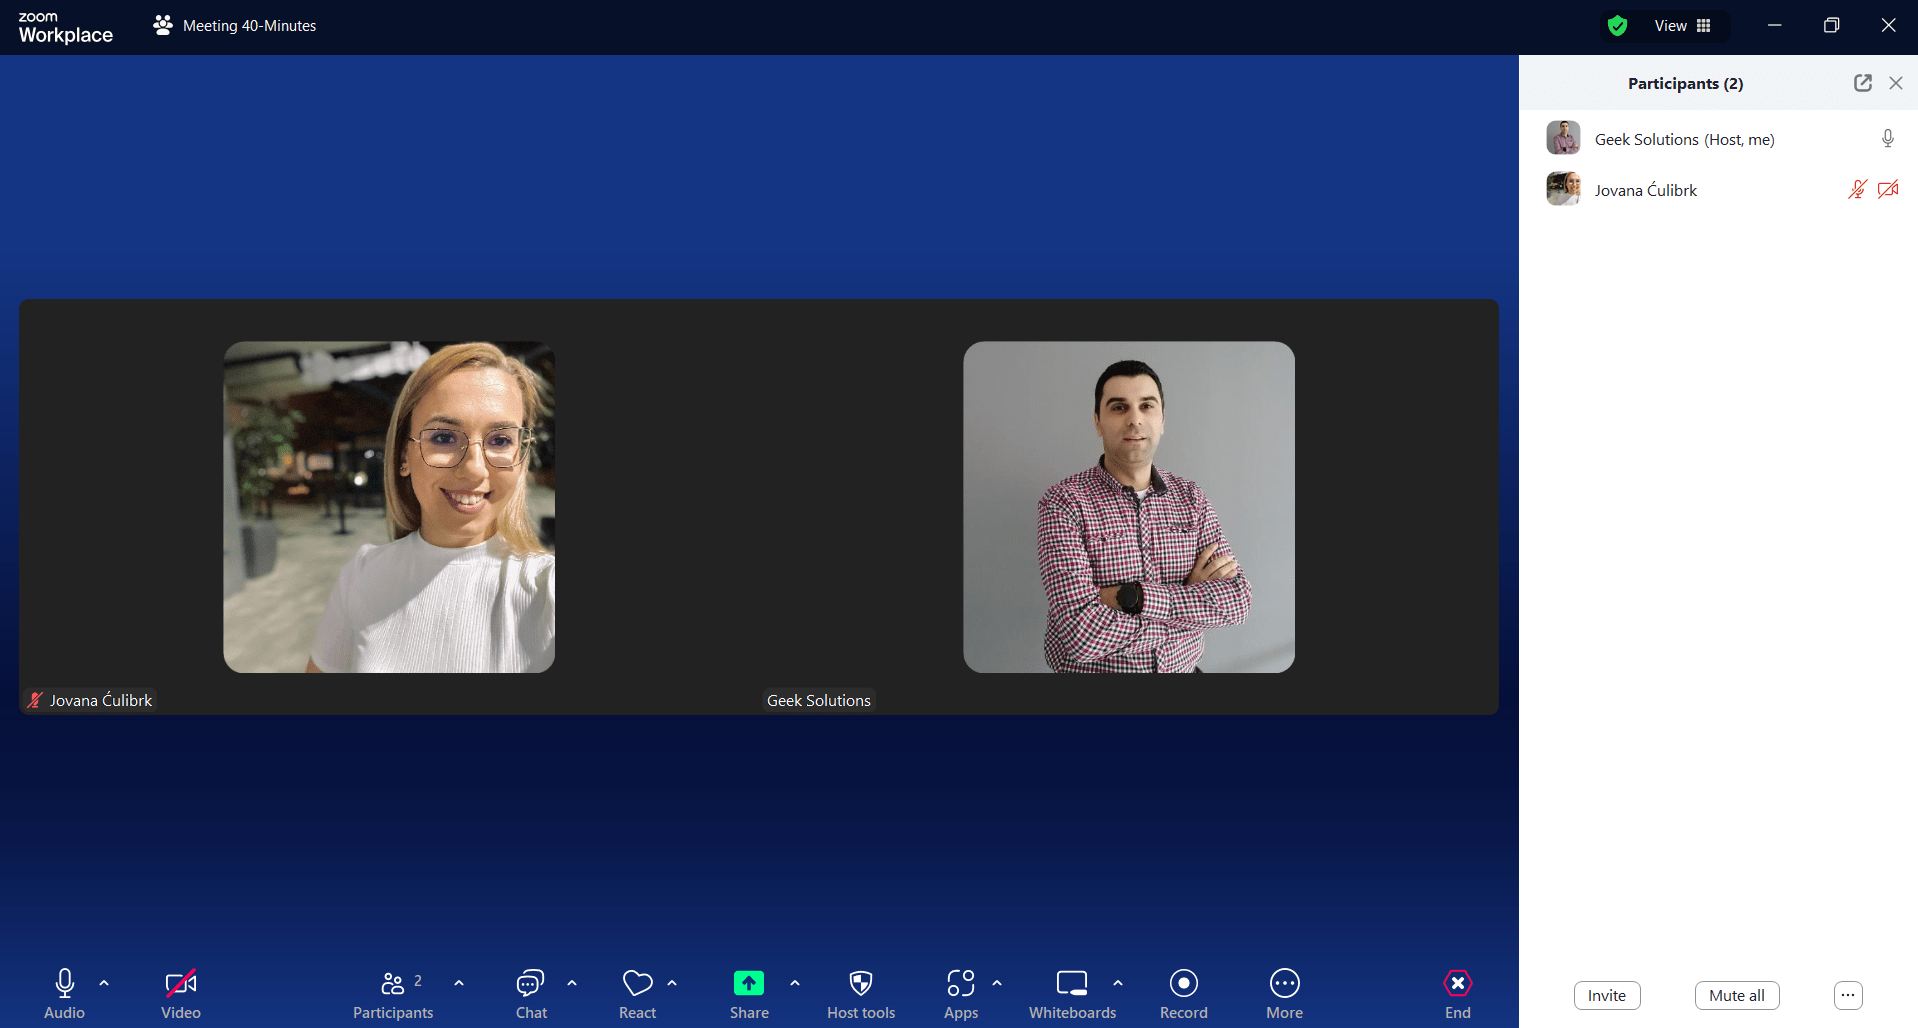The image size is (1918, 1028).
Task: Toggle the Participants panel in toolbar
Action: (393, 985)
